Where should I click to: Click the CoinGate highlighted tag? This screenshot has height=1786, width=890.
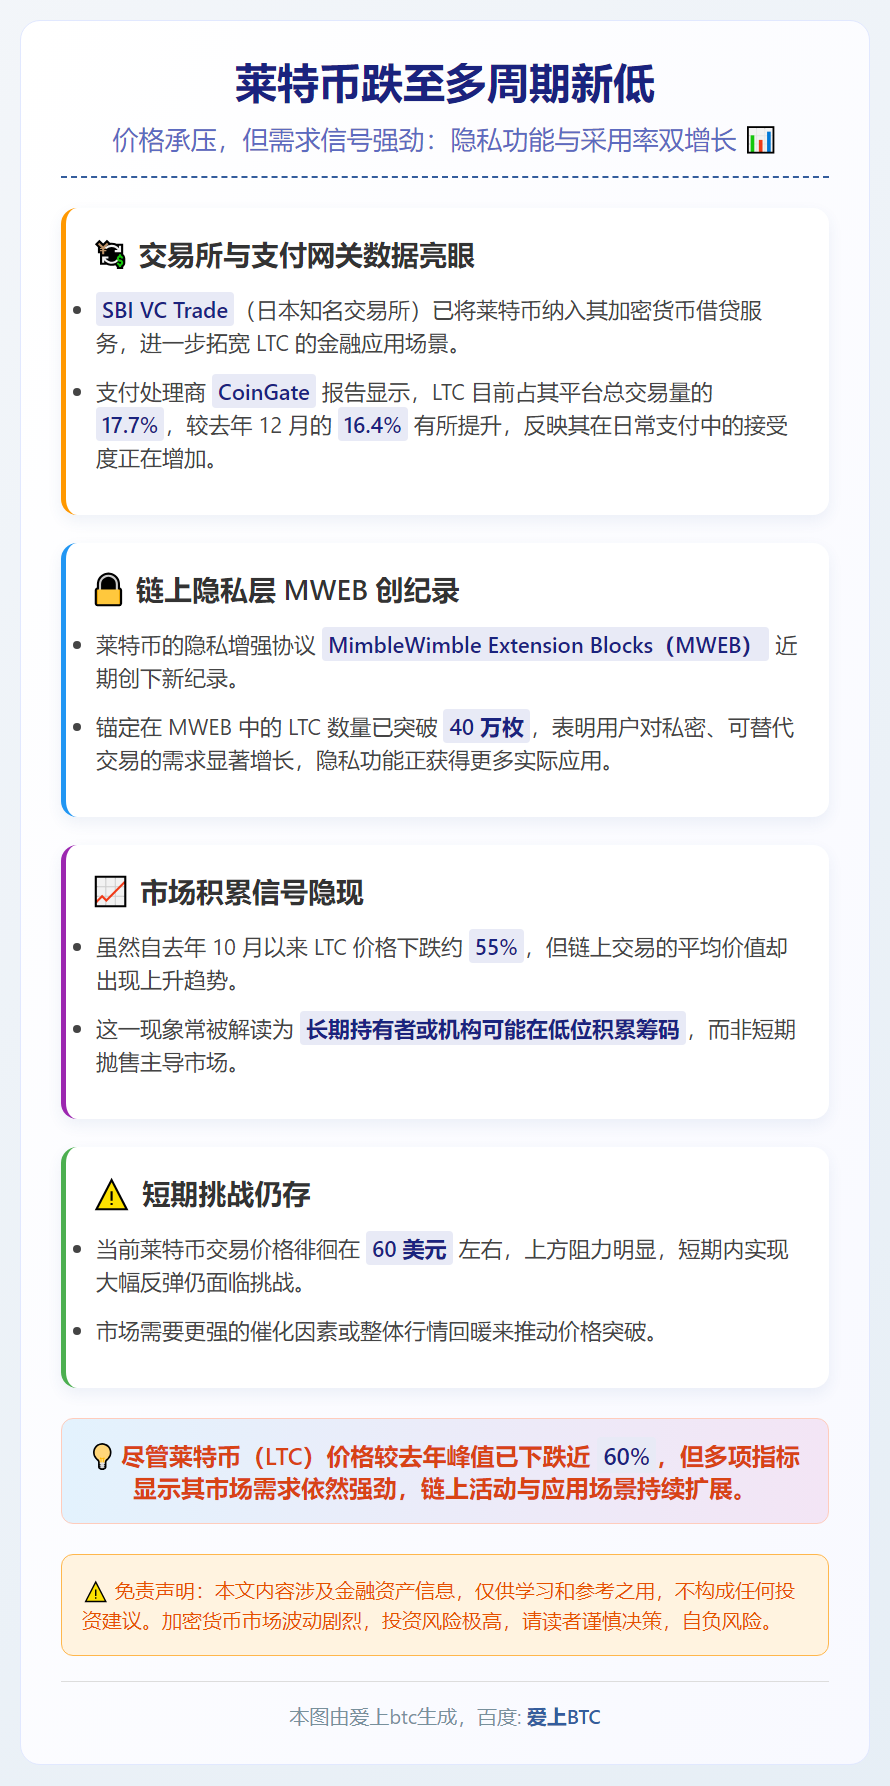tap(264, 392)
